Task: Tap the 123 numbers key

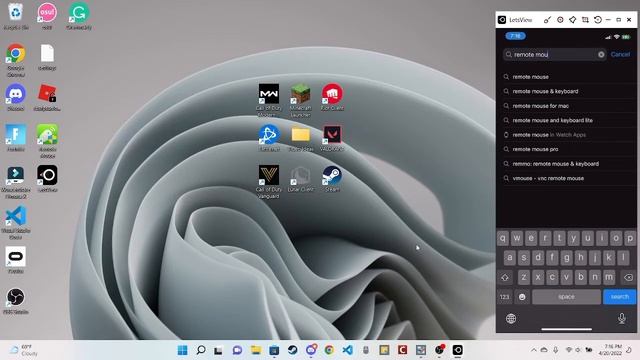Action: point(504,297)
